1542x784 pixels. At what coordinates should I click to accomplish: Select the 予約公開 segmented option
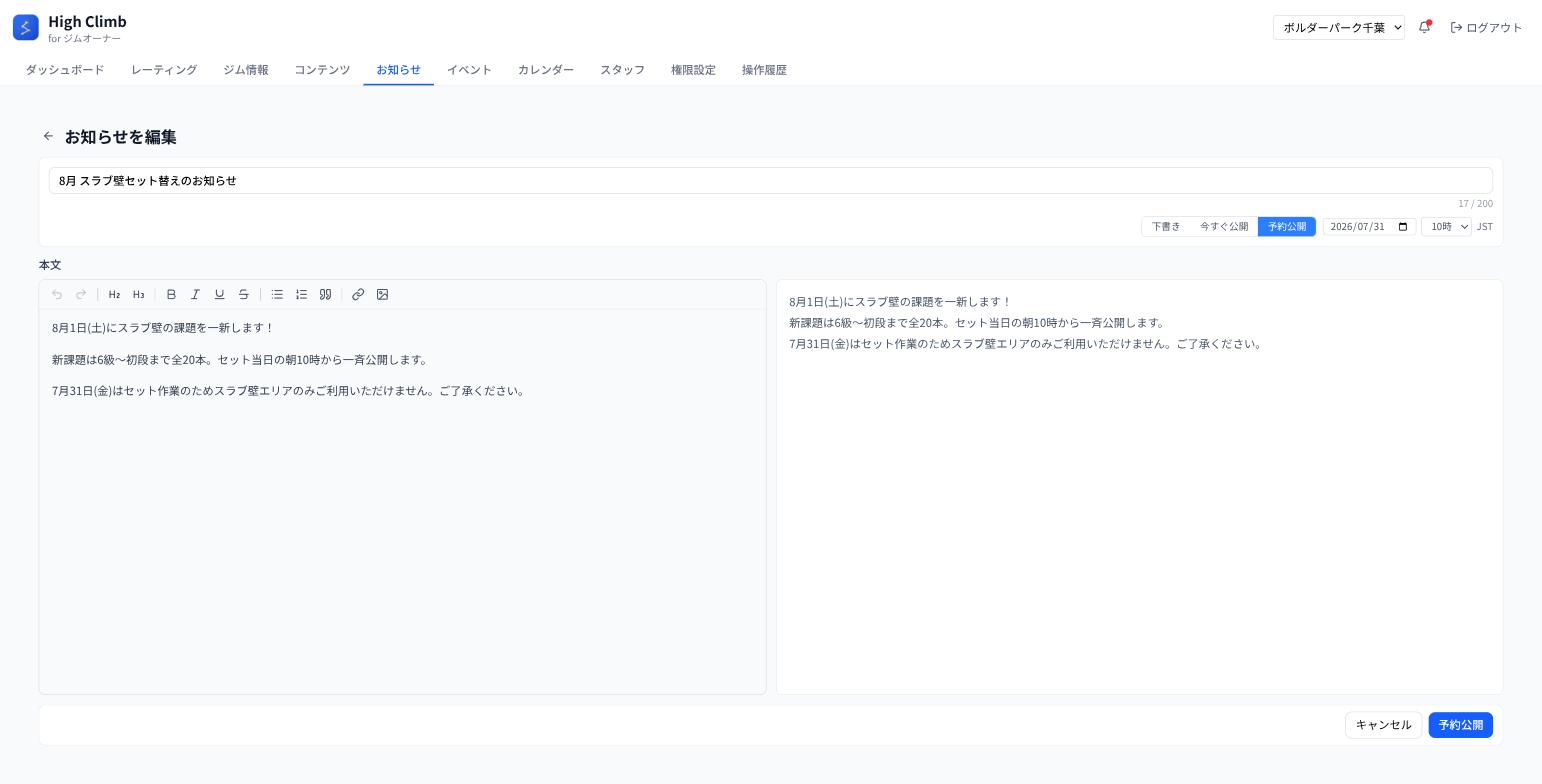coord(1287,227)
